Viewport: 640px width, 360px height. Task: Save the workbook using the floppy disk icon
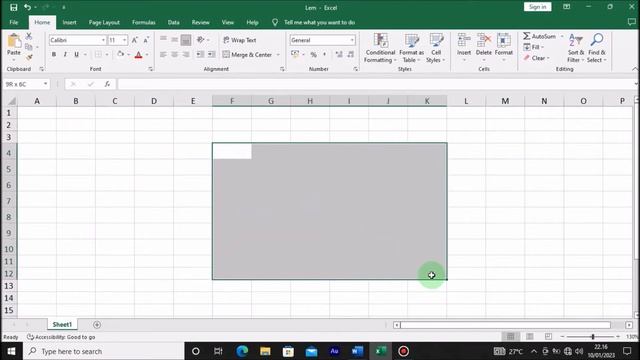click(x=13, y=7)
